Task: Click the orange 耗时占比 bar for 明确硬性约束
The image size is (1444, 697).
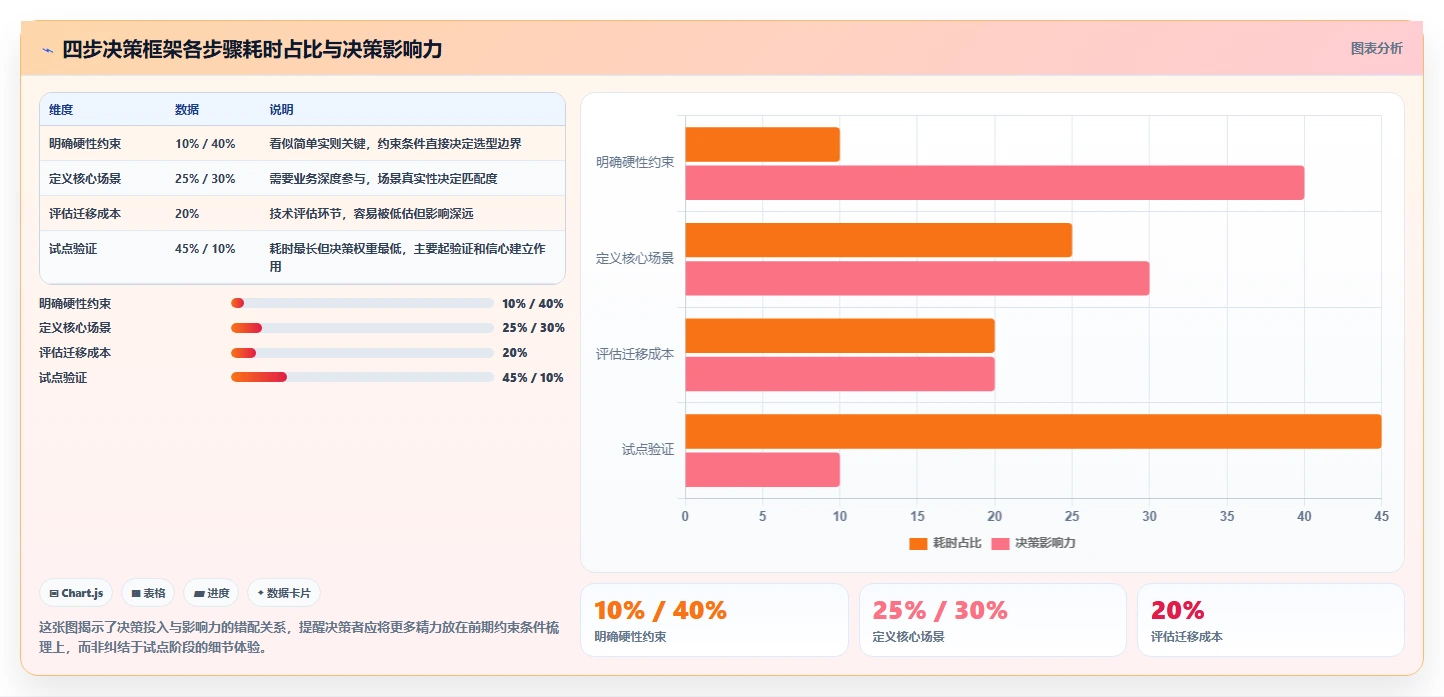Action: tap(762, 145)
